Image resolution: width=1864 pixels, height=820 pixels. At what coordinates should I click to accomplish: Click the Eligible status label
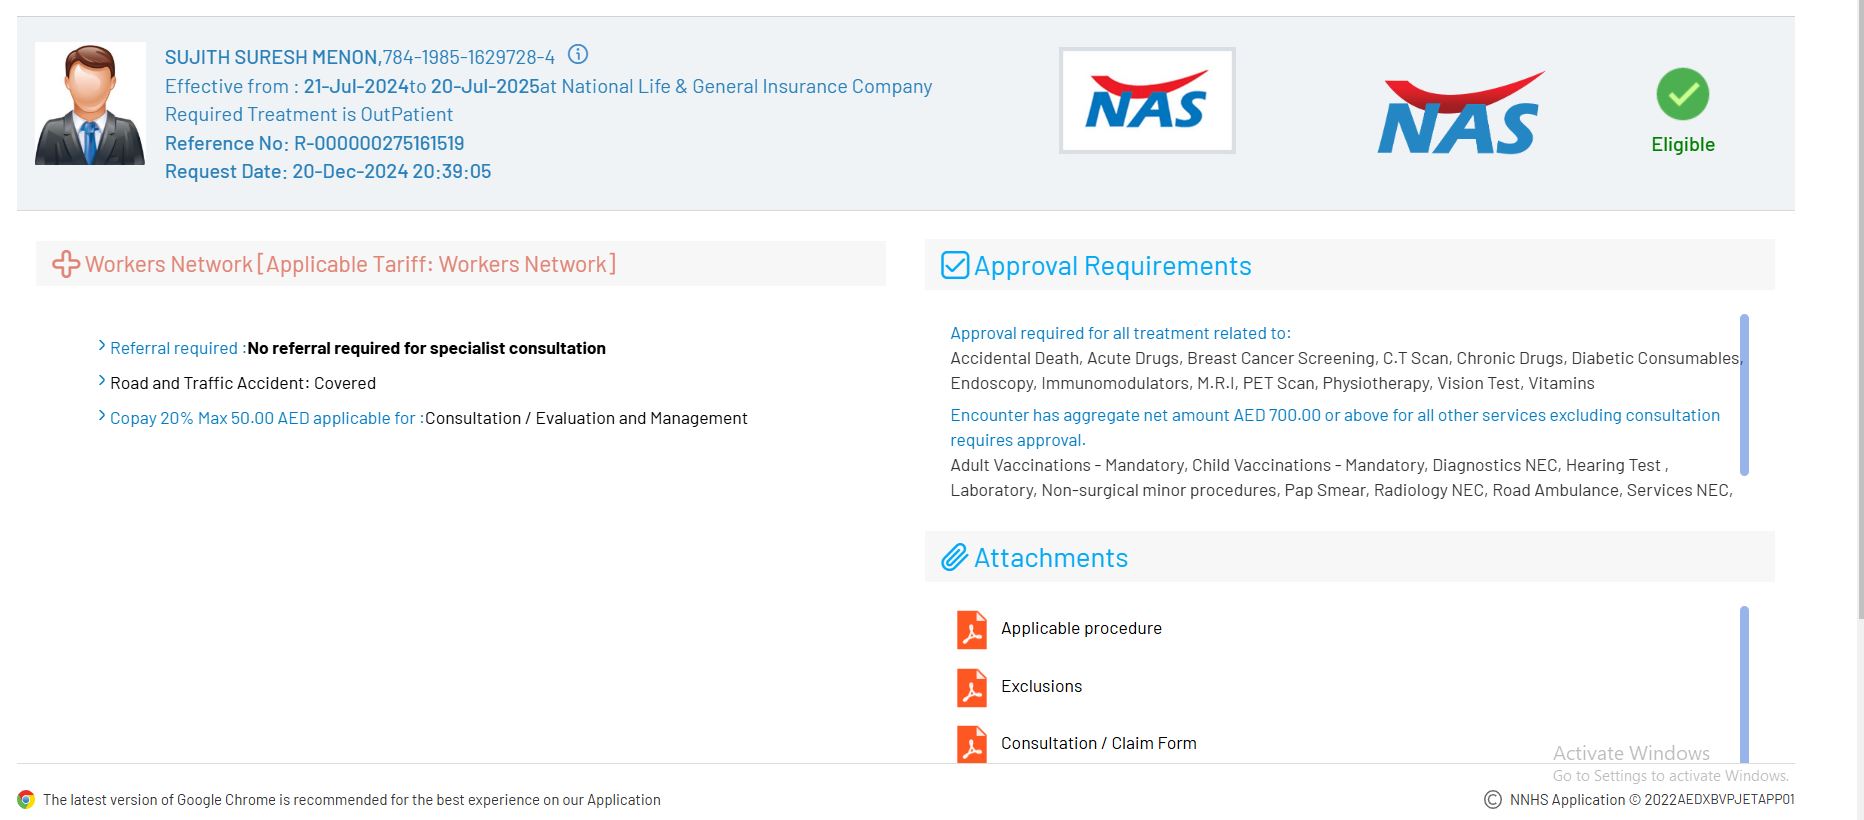[x=1683, y=144]
